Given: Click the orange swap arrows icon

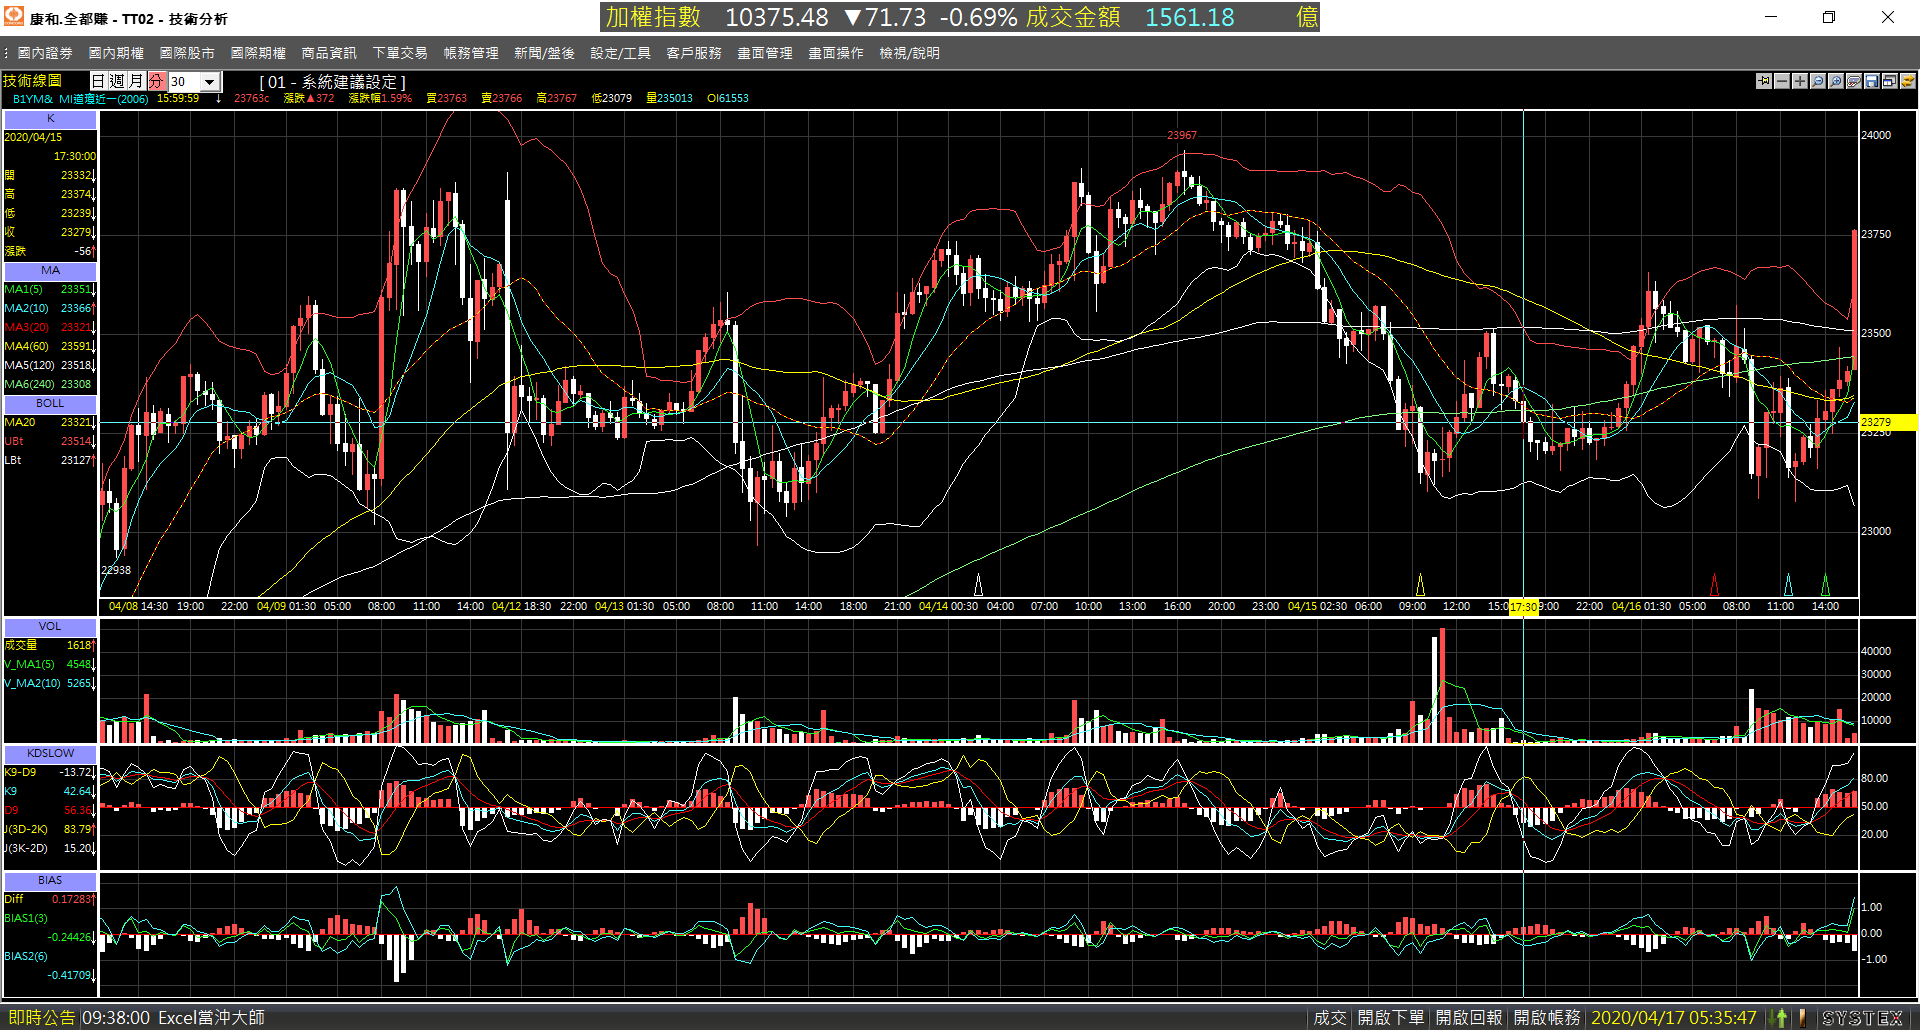Looking at the screenshot, I should click(x=1908, y=81).
